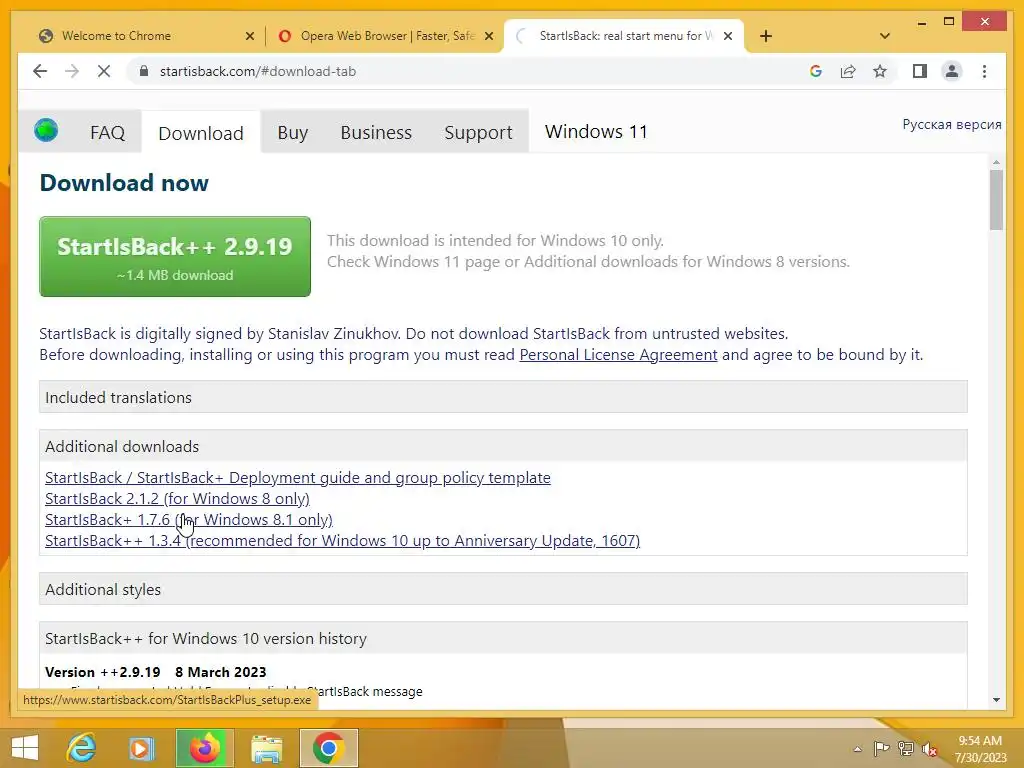1024x768 pixels.
Task: Open Action Center flag icon
Action: pos(881,749)
